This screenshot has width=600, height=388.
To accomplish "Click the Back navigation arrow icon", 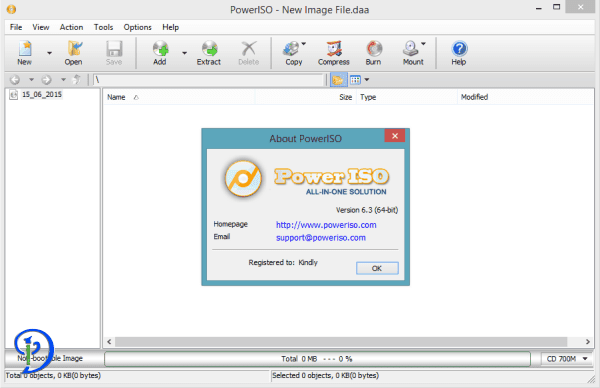I will click(x=15, y=80).
